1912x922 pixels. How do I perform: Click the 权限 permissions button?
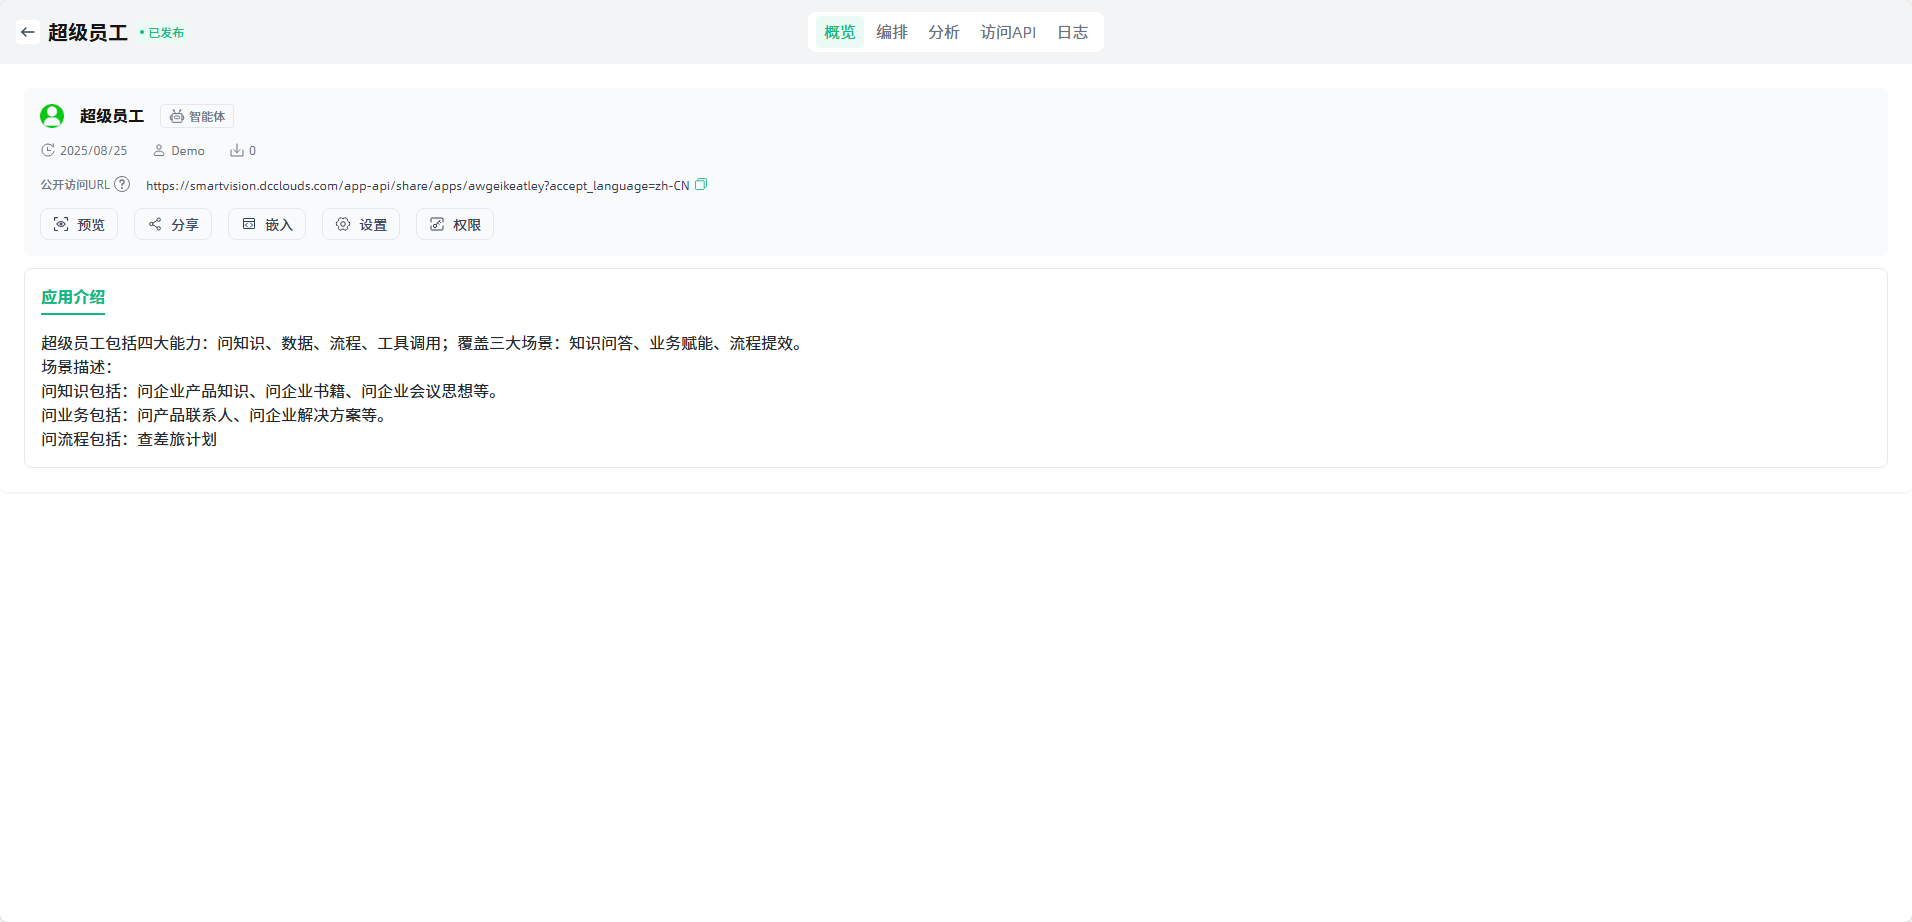point(455,224)
